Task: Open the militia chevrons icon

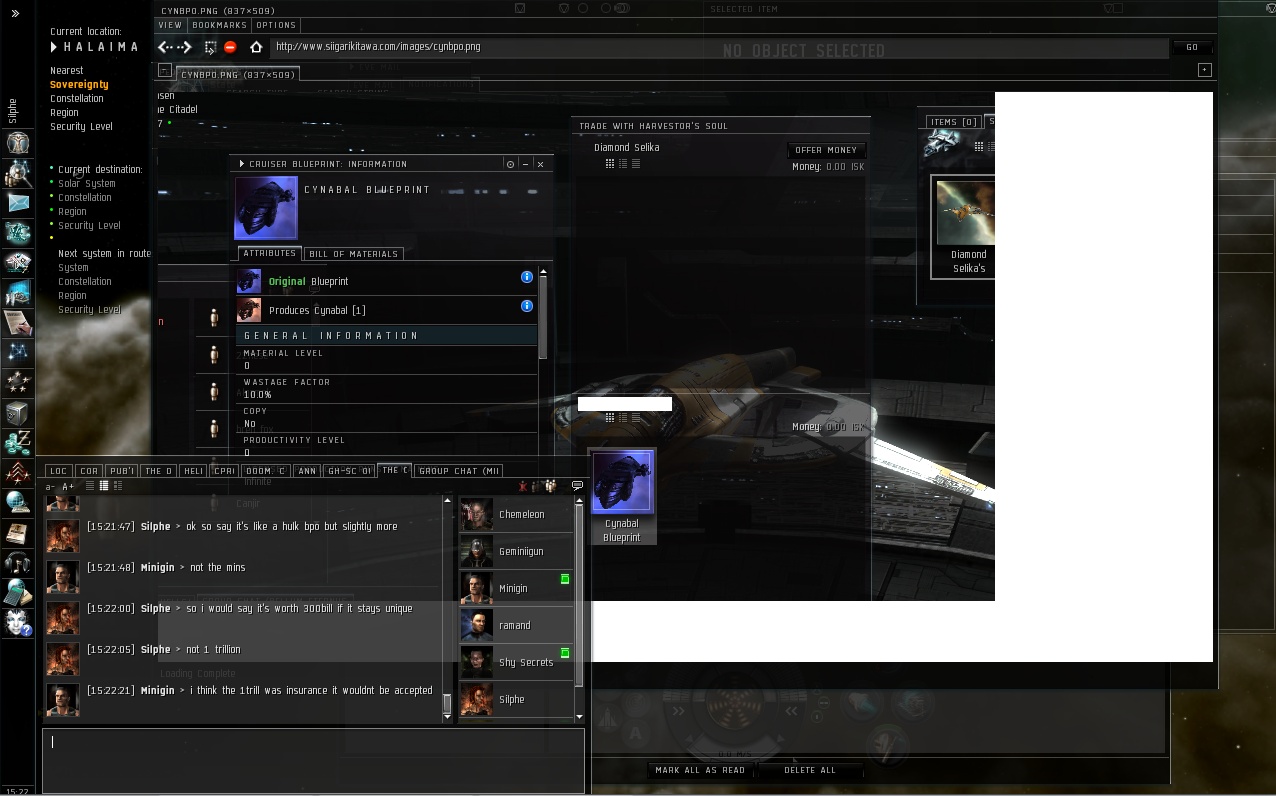Action: (x=17, y=472)
